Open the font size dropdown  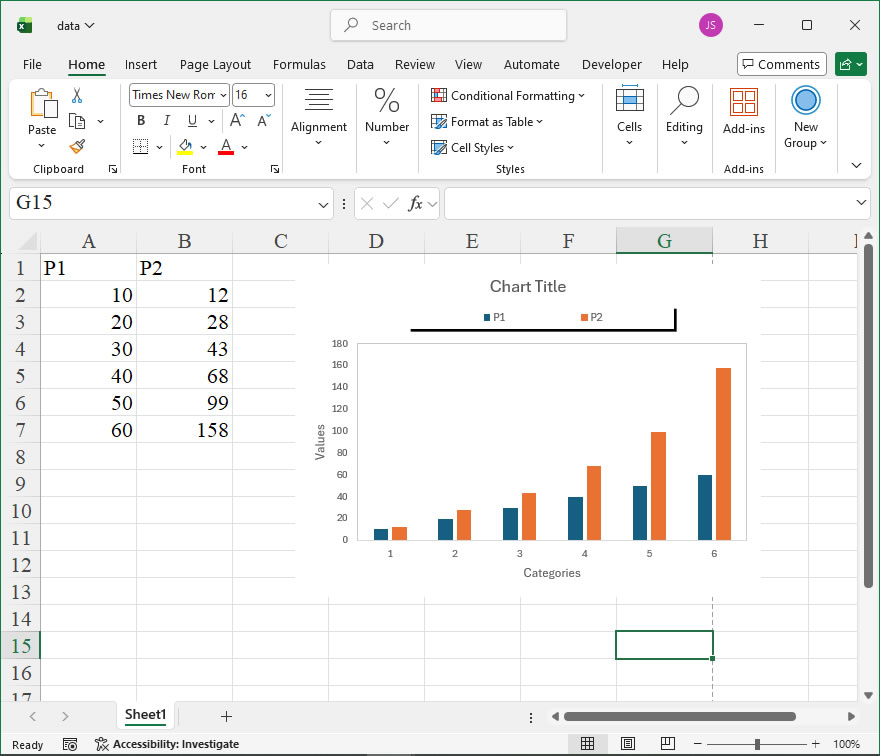tap(267, 95)
